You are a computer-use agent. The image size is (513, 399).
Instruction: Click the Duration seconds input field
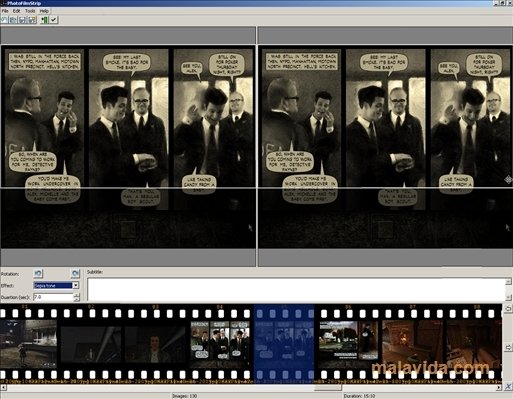coord(53,297)
